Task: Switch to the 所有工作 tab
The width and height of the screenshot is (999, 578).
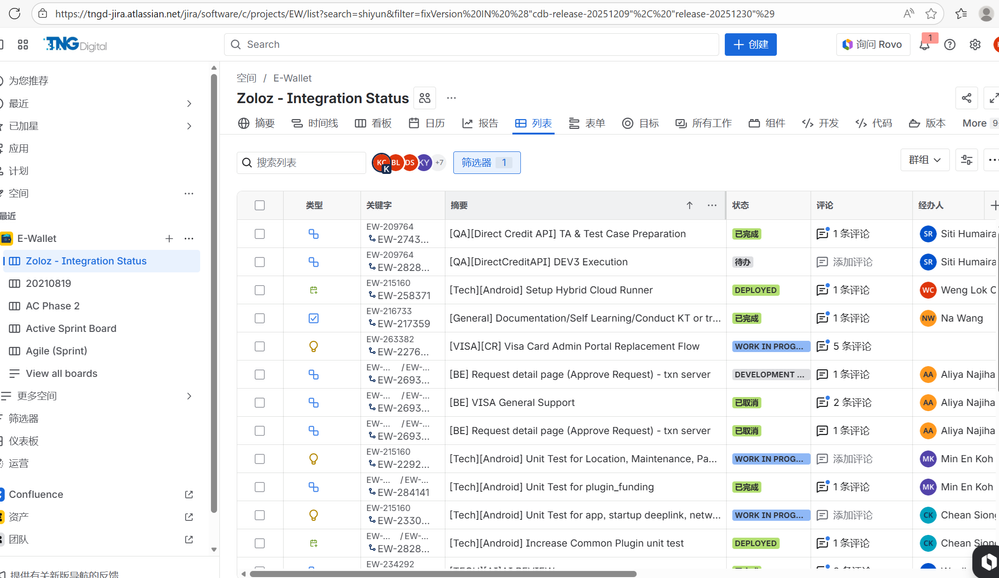Action: click(704, 123)
